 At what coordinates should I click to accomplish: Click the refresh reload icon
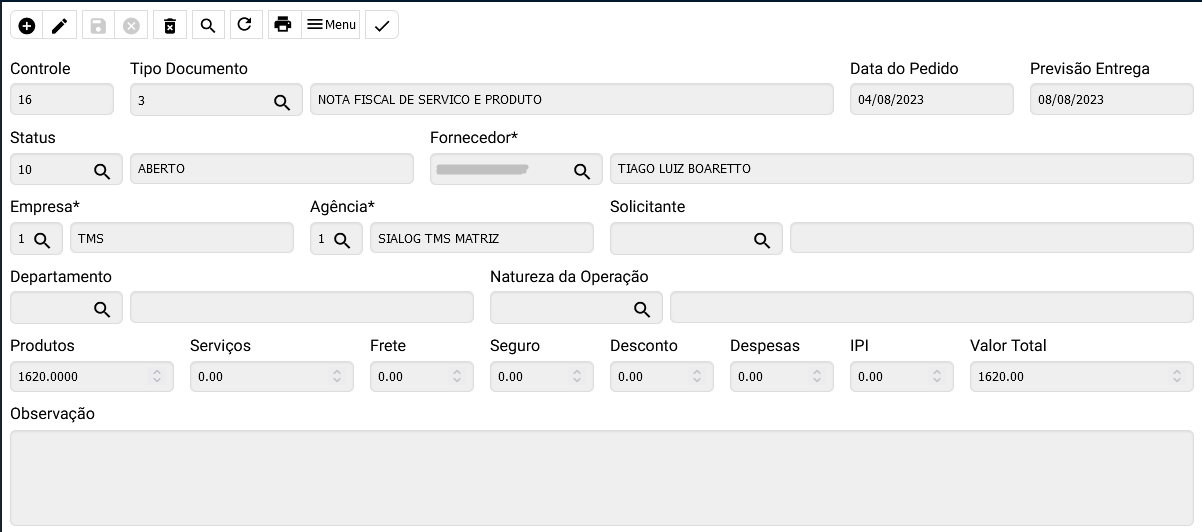coord(245,25)
